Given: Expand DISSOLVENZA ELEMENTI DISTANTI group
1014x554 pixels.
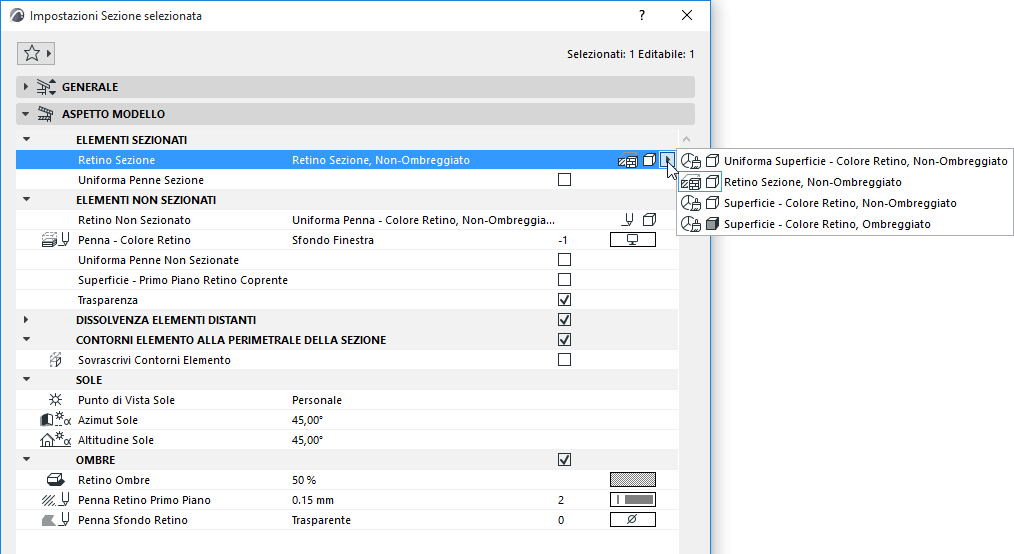Looking at the screenshot, I should [26, 319].
